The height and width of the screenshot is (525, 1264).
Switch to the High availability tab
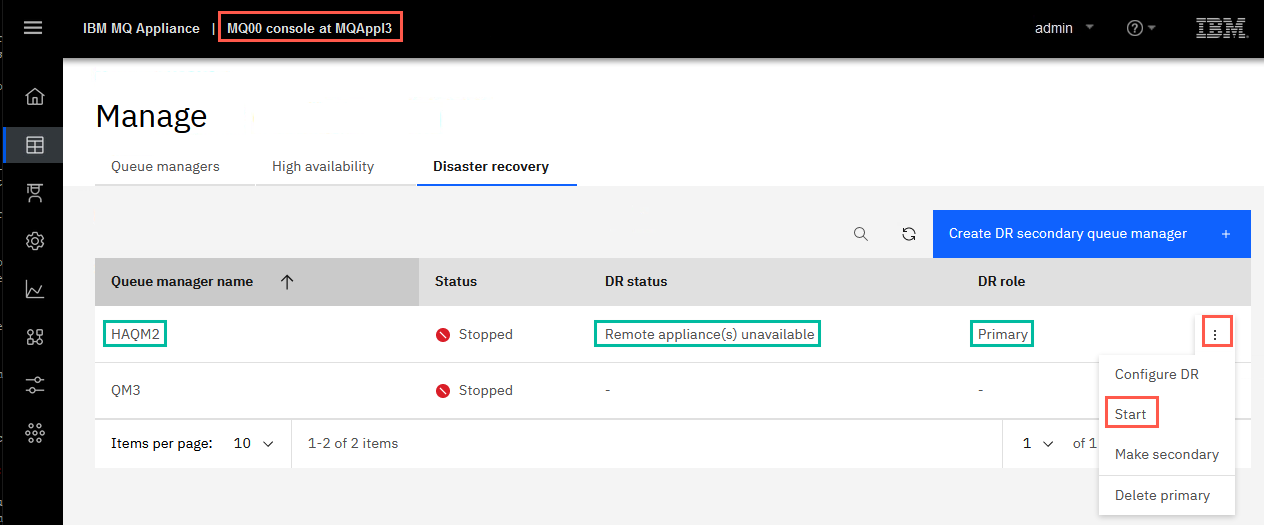(x=323, y=166)
